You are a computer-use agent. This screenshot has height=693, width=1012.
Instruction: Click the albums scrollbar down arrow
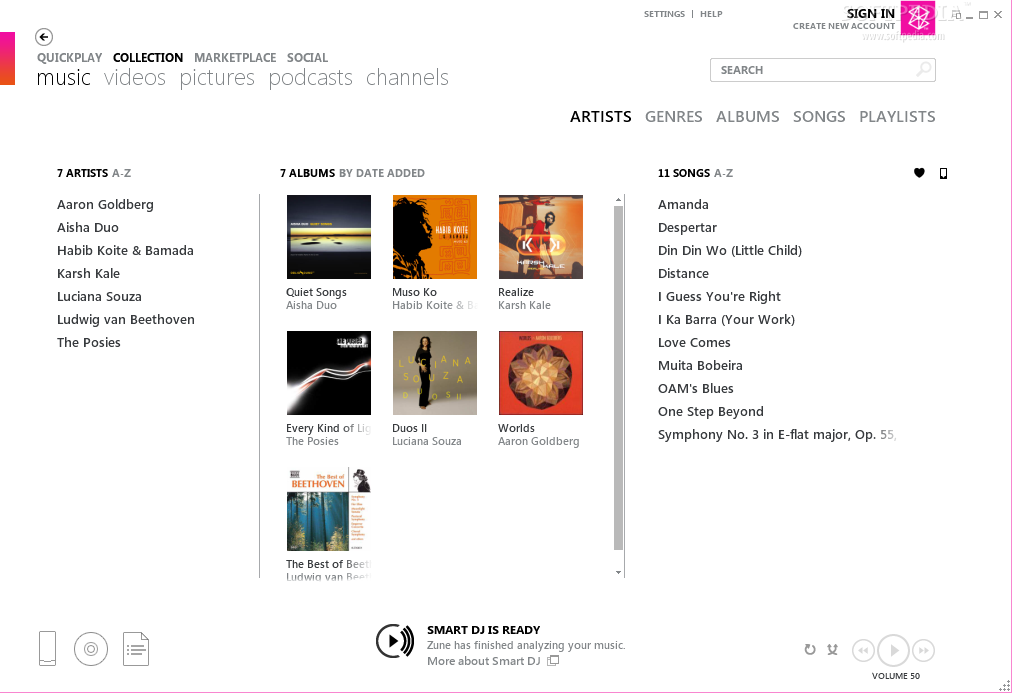tap(618, 572)
